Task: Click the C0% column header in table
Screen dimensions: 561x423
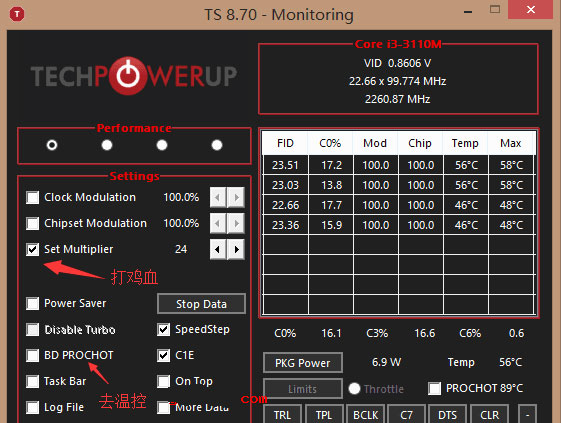Action: click(330, 143)
